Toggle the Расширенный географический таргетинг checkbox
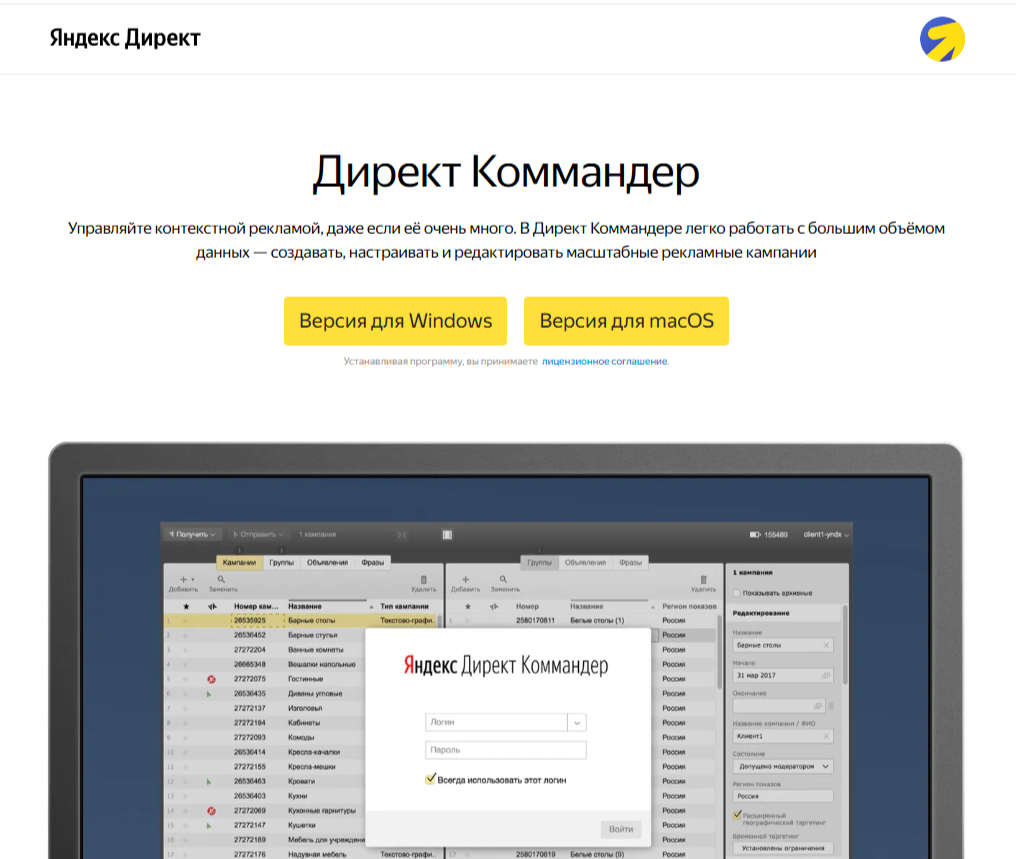The height and width of the screenshot is (859, 1016). tap(737, 815)
